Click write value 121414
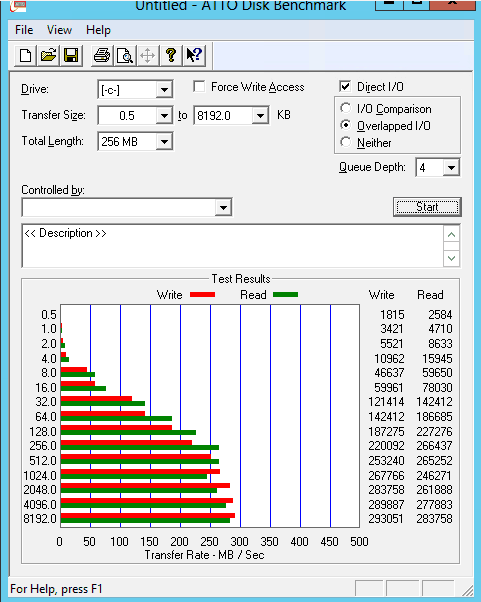 386,402
